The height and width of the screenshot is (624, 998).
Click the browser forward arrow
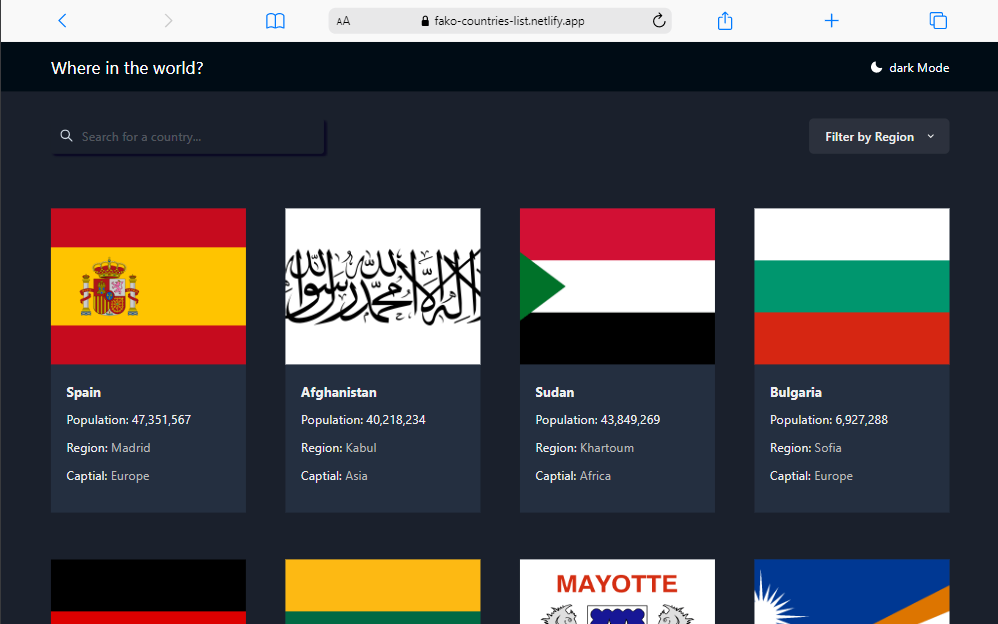point(168,20)
